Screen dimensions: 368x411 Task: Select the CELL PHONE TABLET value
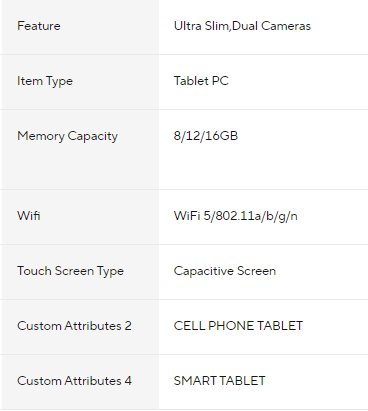(x=238, y=326)
